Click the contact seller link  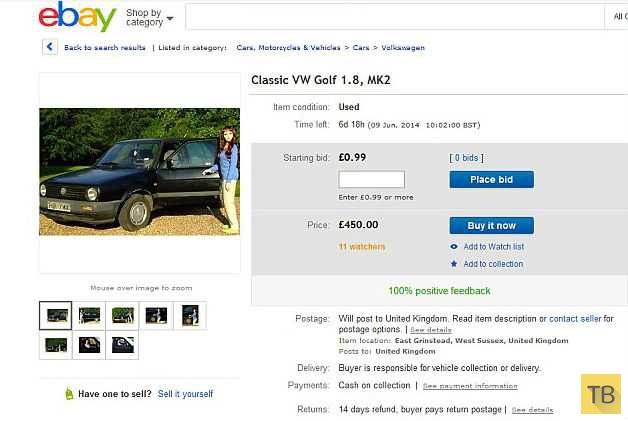[575, 319]
